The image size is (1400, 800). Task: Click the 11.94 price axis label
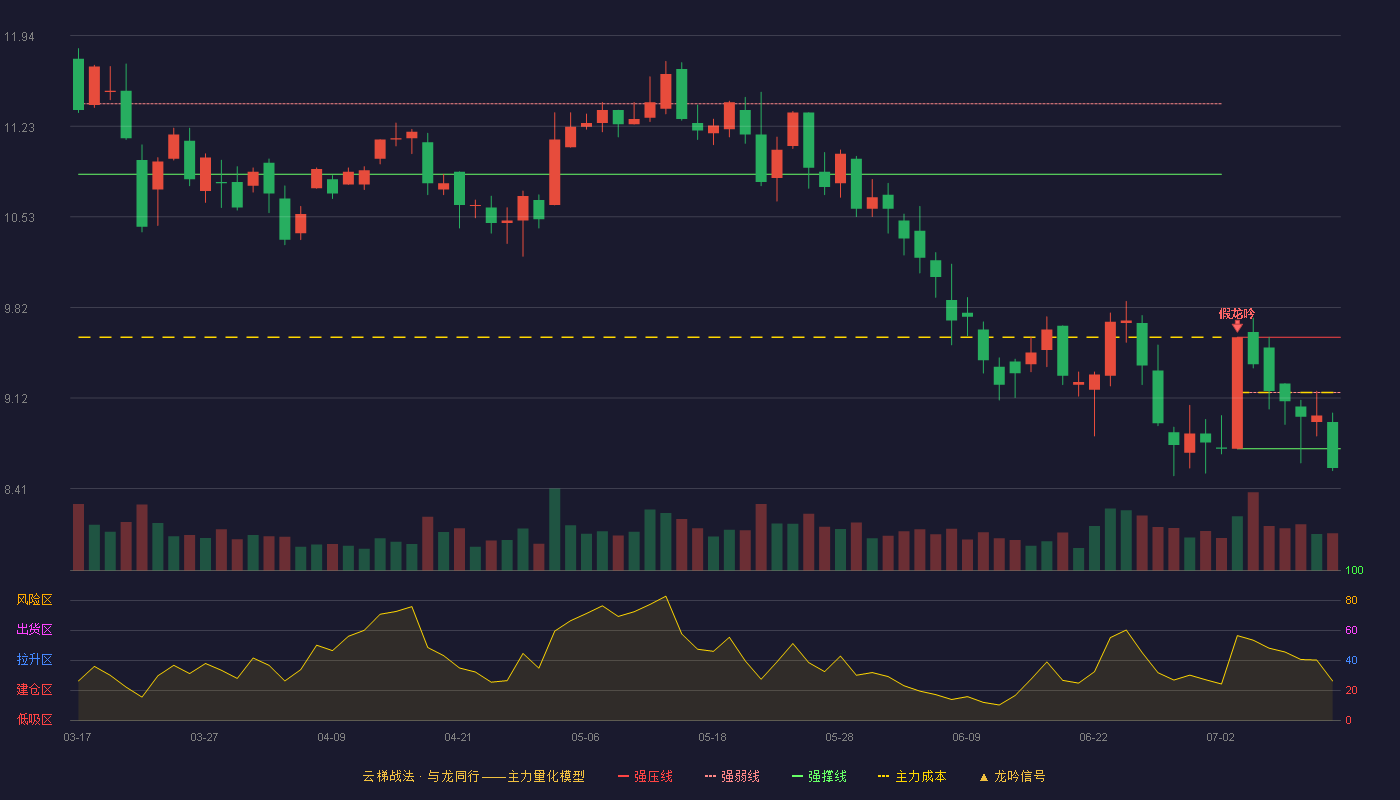[19, 37]
